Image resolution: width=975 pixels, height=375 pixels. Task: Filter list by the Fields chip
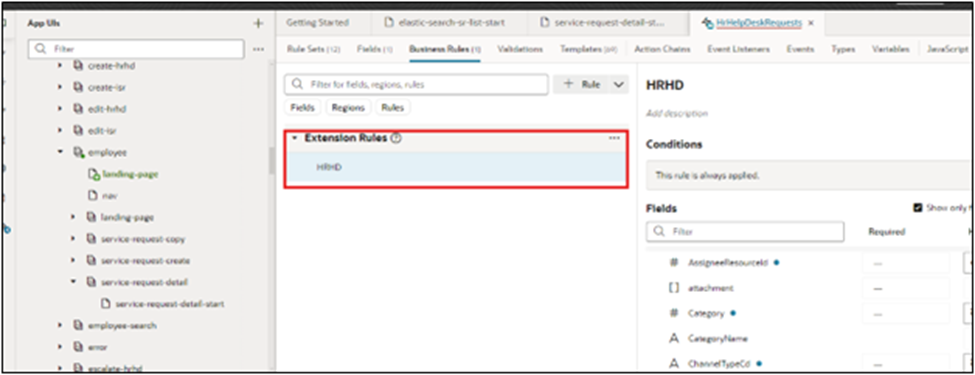coord(302,108)
